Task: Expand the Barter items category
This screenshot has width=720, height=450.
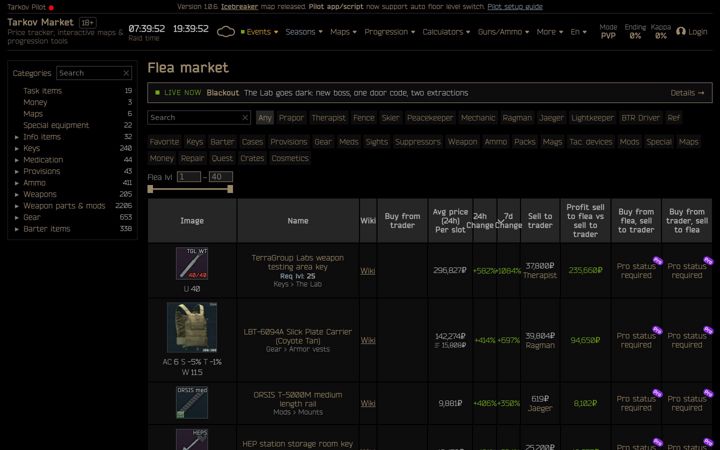Action: pyautogui.click(x=17, y=229)
